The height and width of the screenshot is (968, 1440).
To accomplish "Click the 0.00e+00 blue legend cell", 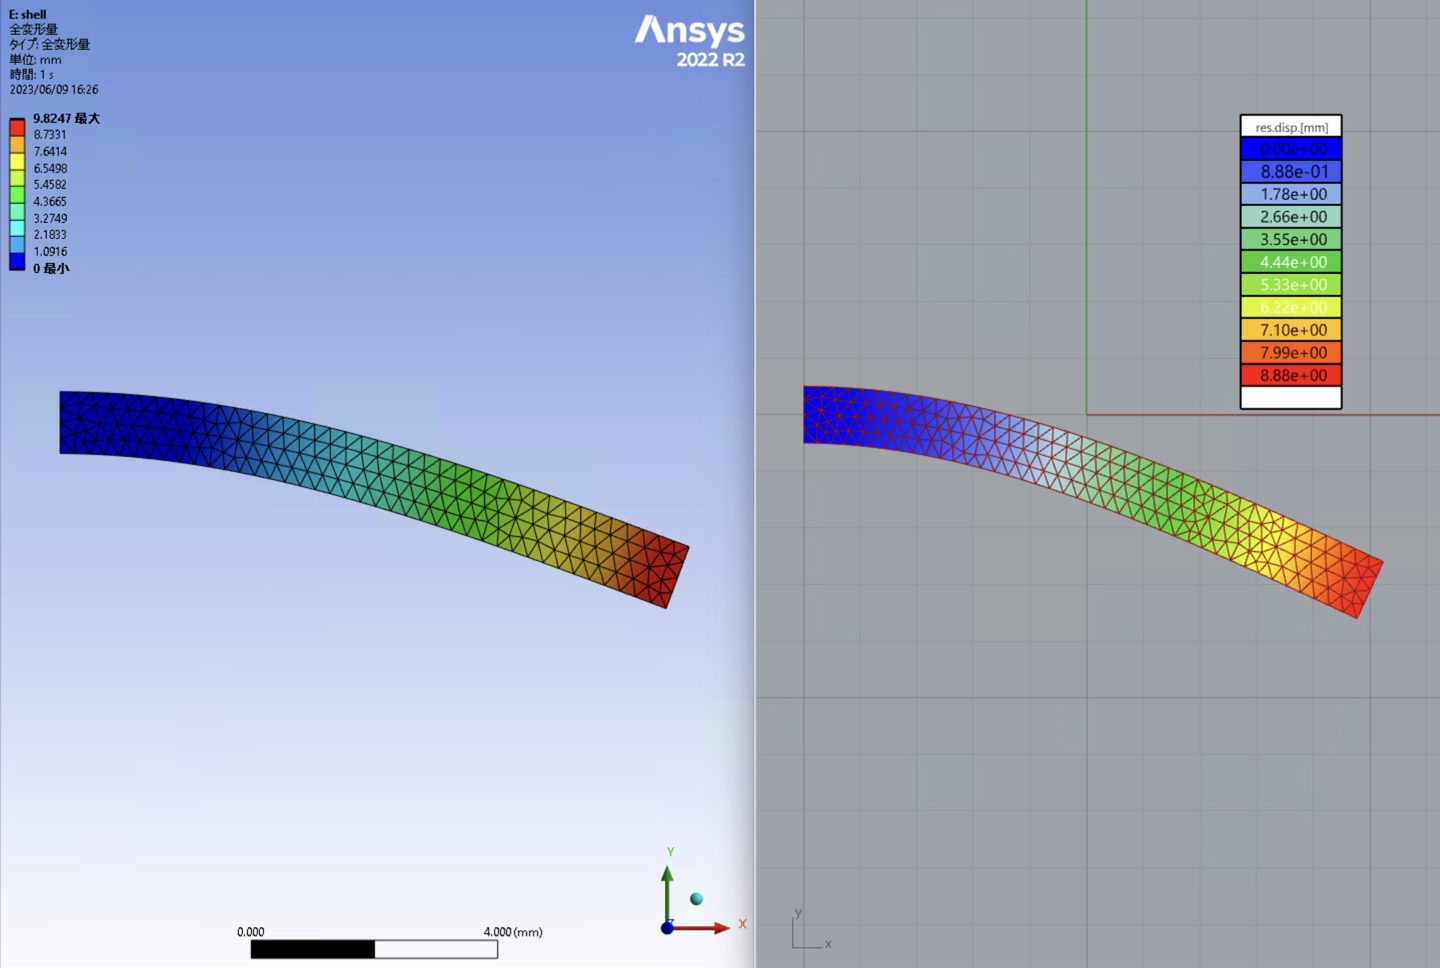I will [1291, 149].
